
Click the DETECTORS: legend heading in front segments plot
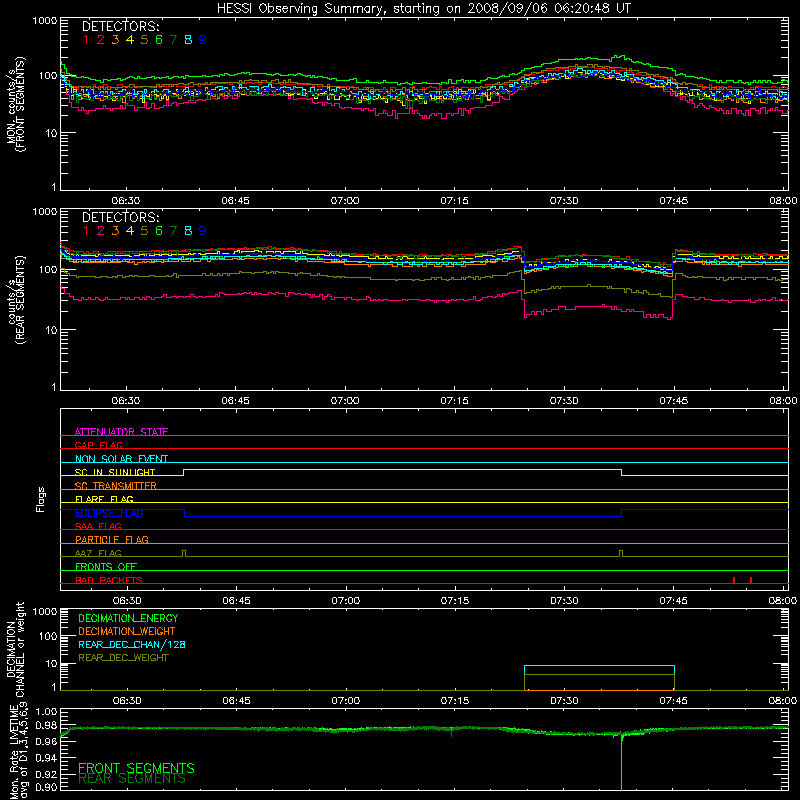coord(121,26)
